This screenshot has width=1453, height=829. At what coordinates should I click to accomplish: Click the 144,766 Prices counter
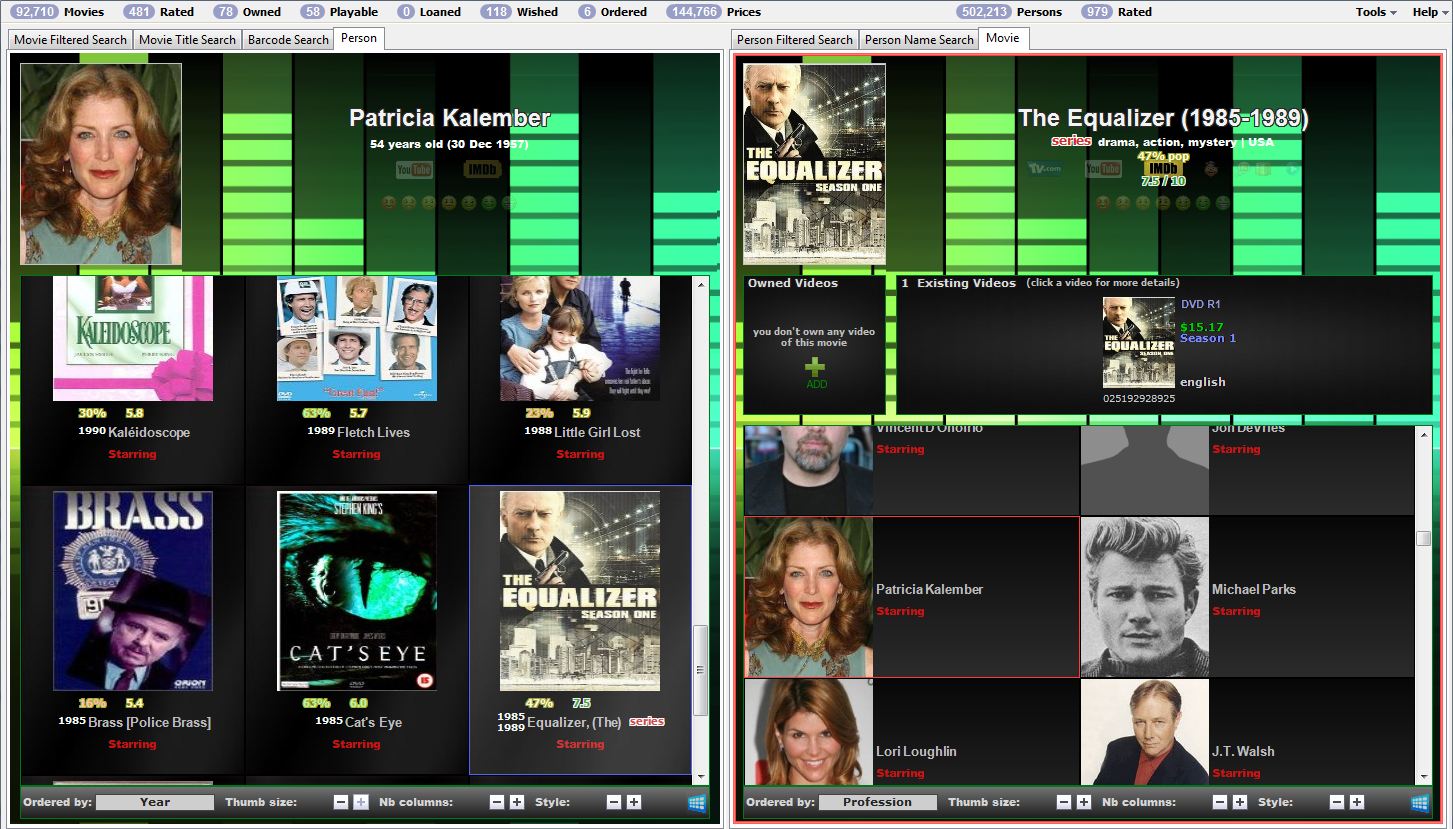click(714, 12)
